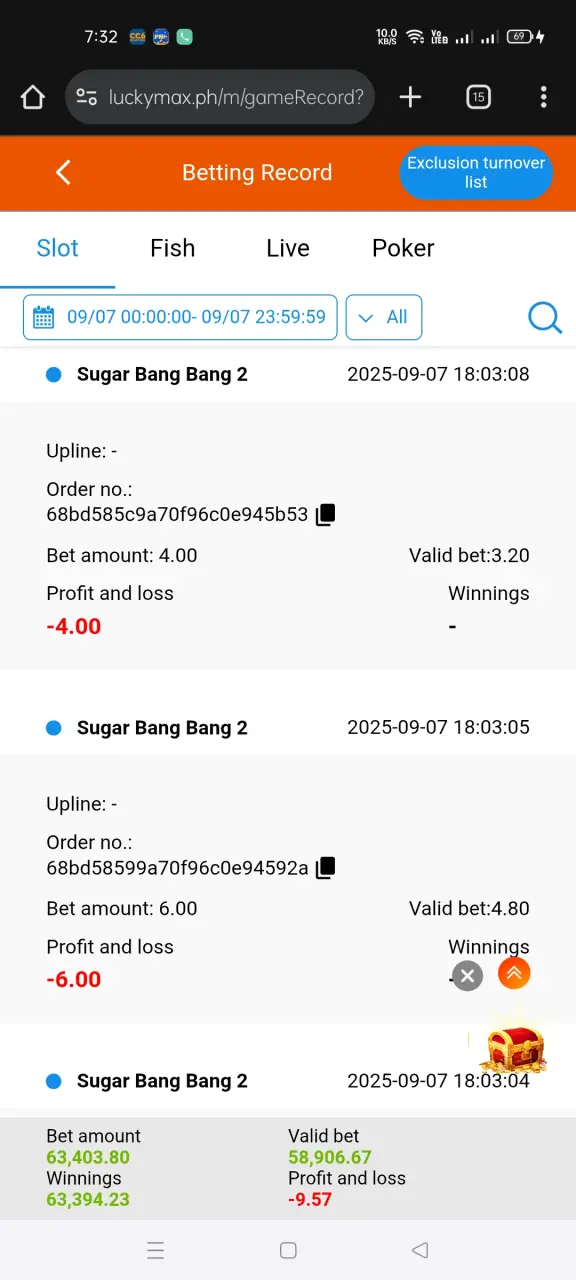Dismiss floating widget with gray X button
The width and height of the screenshot is (576, 1280).
(x=467, y=975)
